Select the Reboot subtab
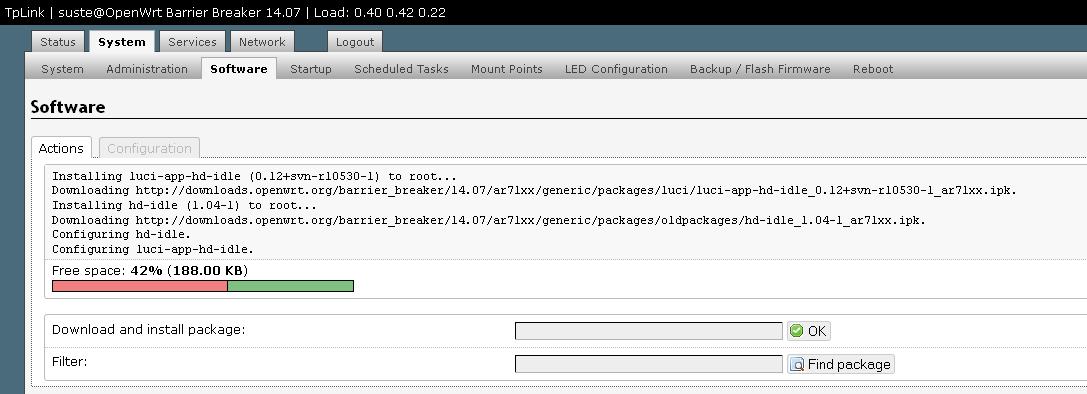This screenshot has width=1087, height=394. click(873, 69)
